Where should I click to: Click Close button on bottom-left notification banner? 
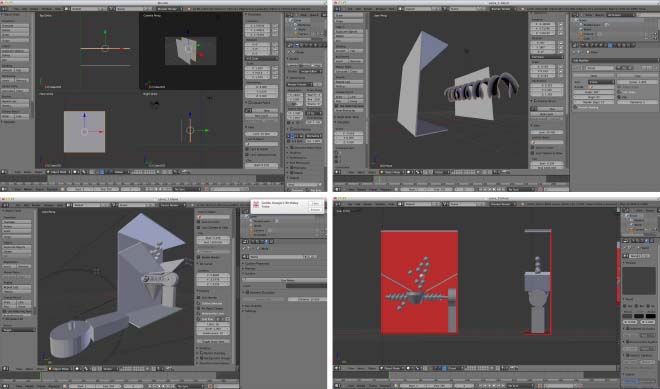coord(315,203)
